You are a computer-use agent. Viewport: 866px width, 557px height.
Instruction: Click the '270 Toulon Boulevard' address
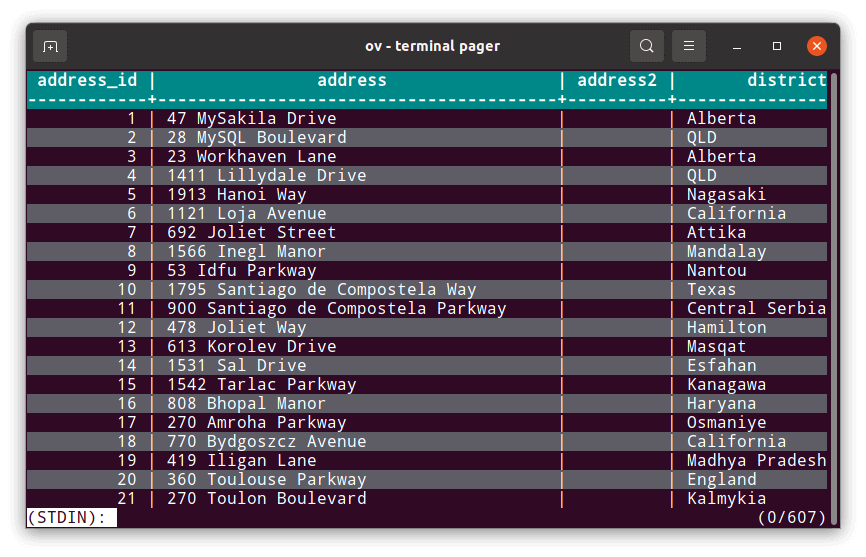click(267, 498)
